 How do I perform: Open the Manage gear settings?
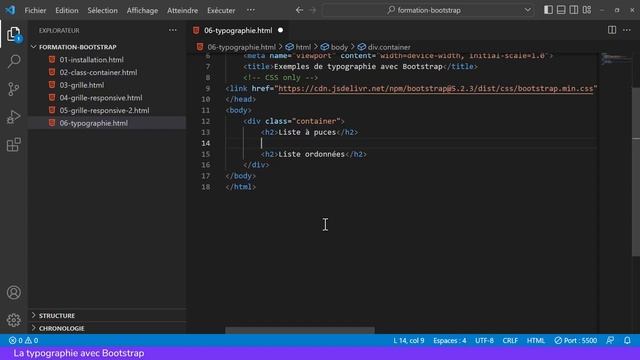pos(13,320)
